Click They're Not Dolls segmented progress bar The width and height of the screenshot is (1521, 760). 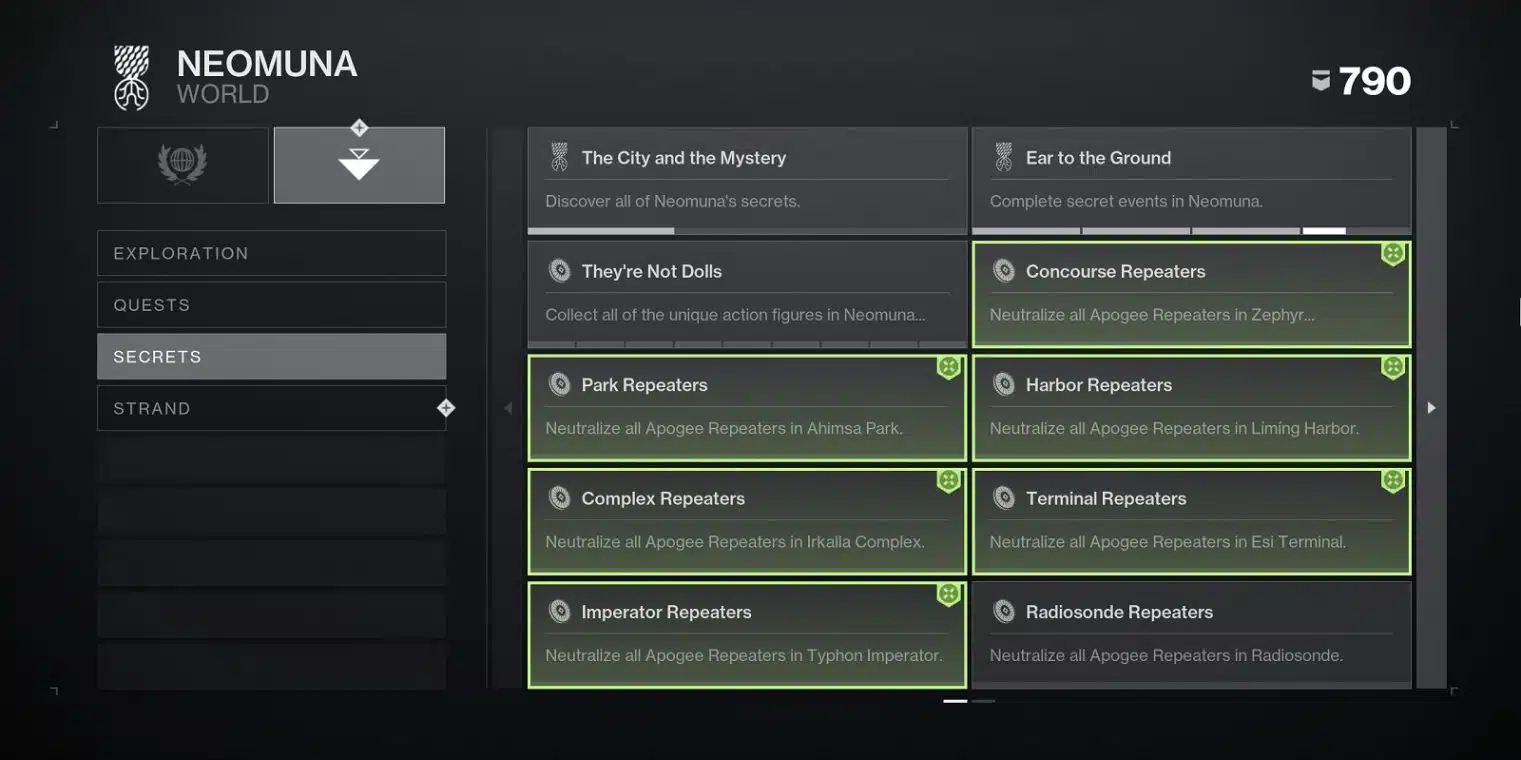(x=747, y=344)
